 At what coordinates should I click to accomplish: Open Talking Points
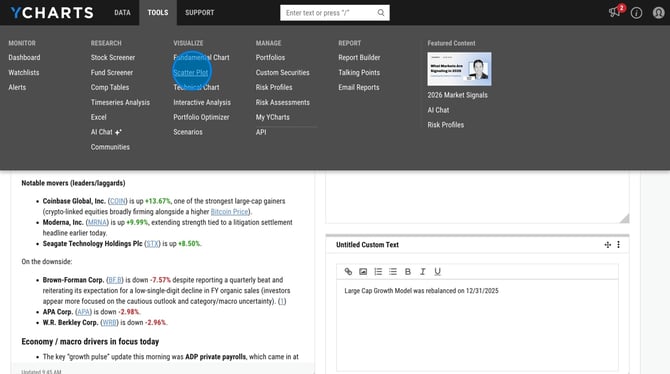point(359,72)
